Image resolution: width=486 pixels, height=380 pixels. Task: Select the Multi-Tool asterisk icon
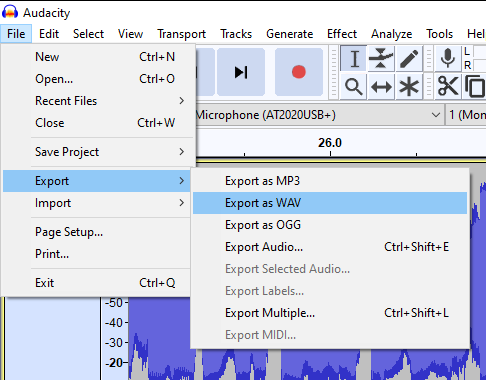point(409,87)
